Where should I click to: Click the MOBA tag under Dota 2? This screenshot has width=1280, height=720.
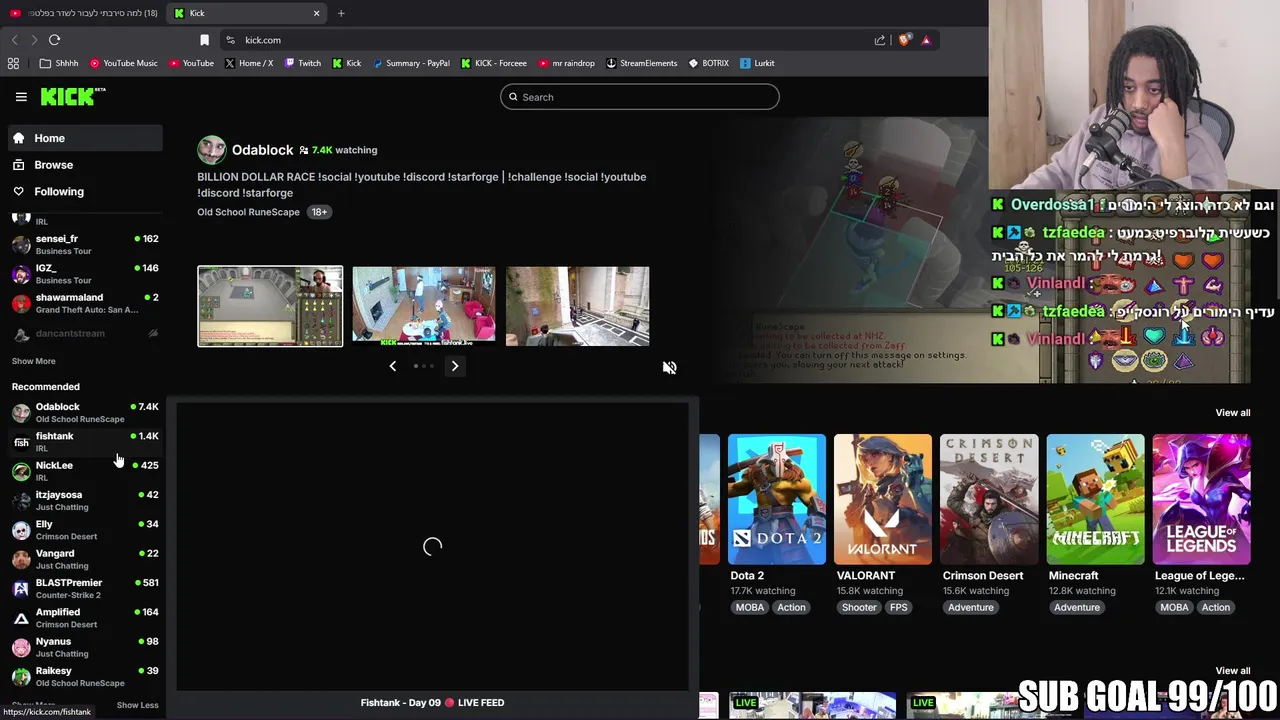pos(749,607)
